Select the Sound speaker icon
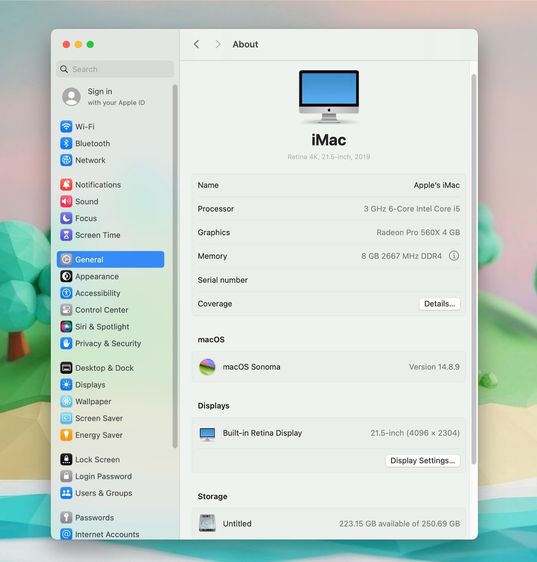 (x=66, y=201)
